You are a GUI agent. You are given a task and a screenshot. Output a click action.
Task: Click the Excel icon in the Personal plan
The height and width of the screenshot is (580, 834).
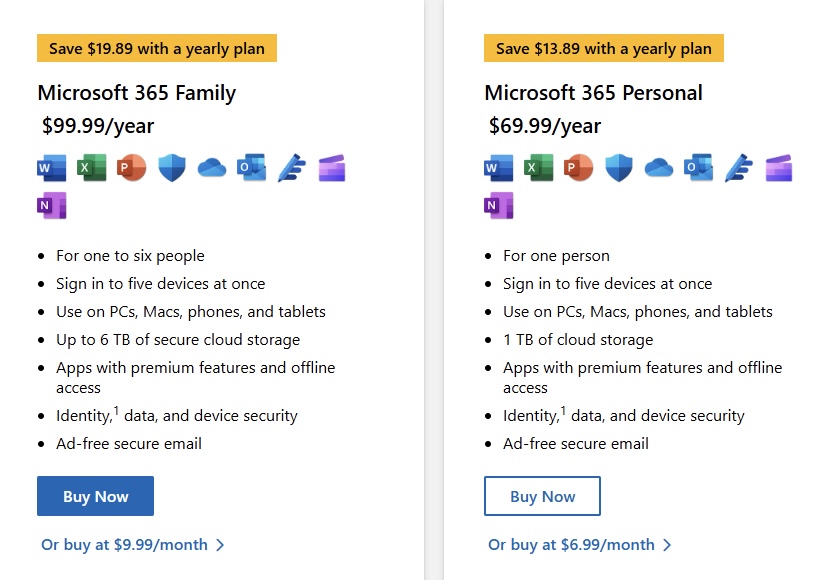pyautogui.click(x=538, y=168)
